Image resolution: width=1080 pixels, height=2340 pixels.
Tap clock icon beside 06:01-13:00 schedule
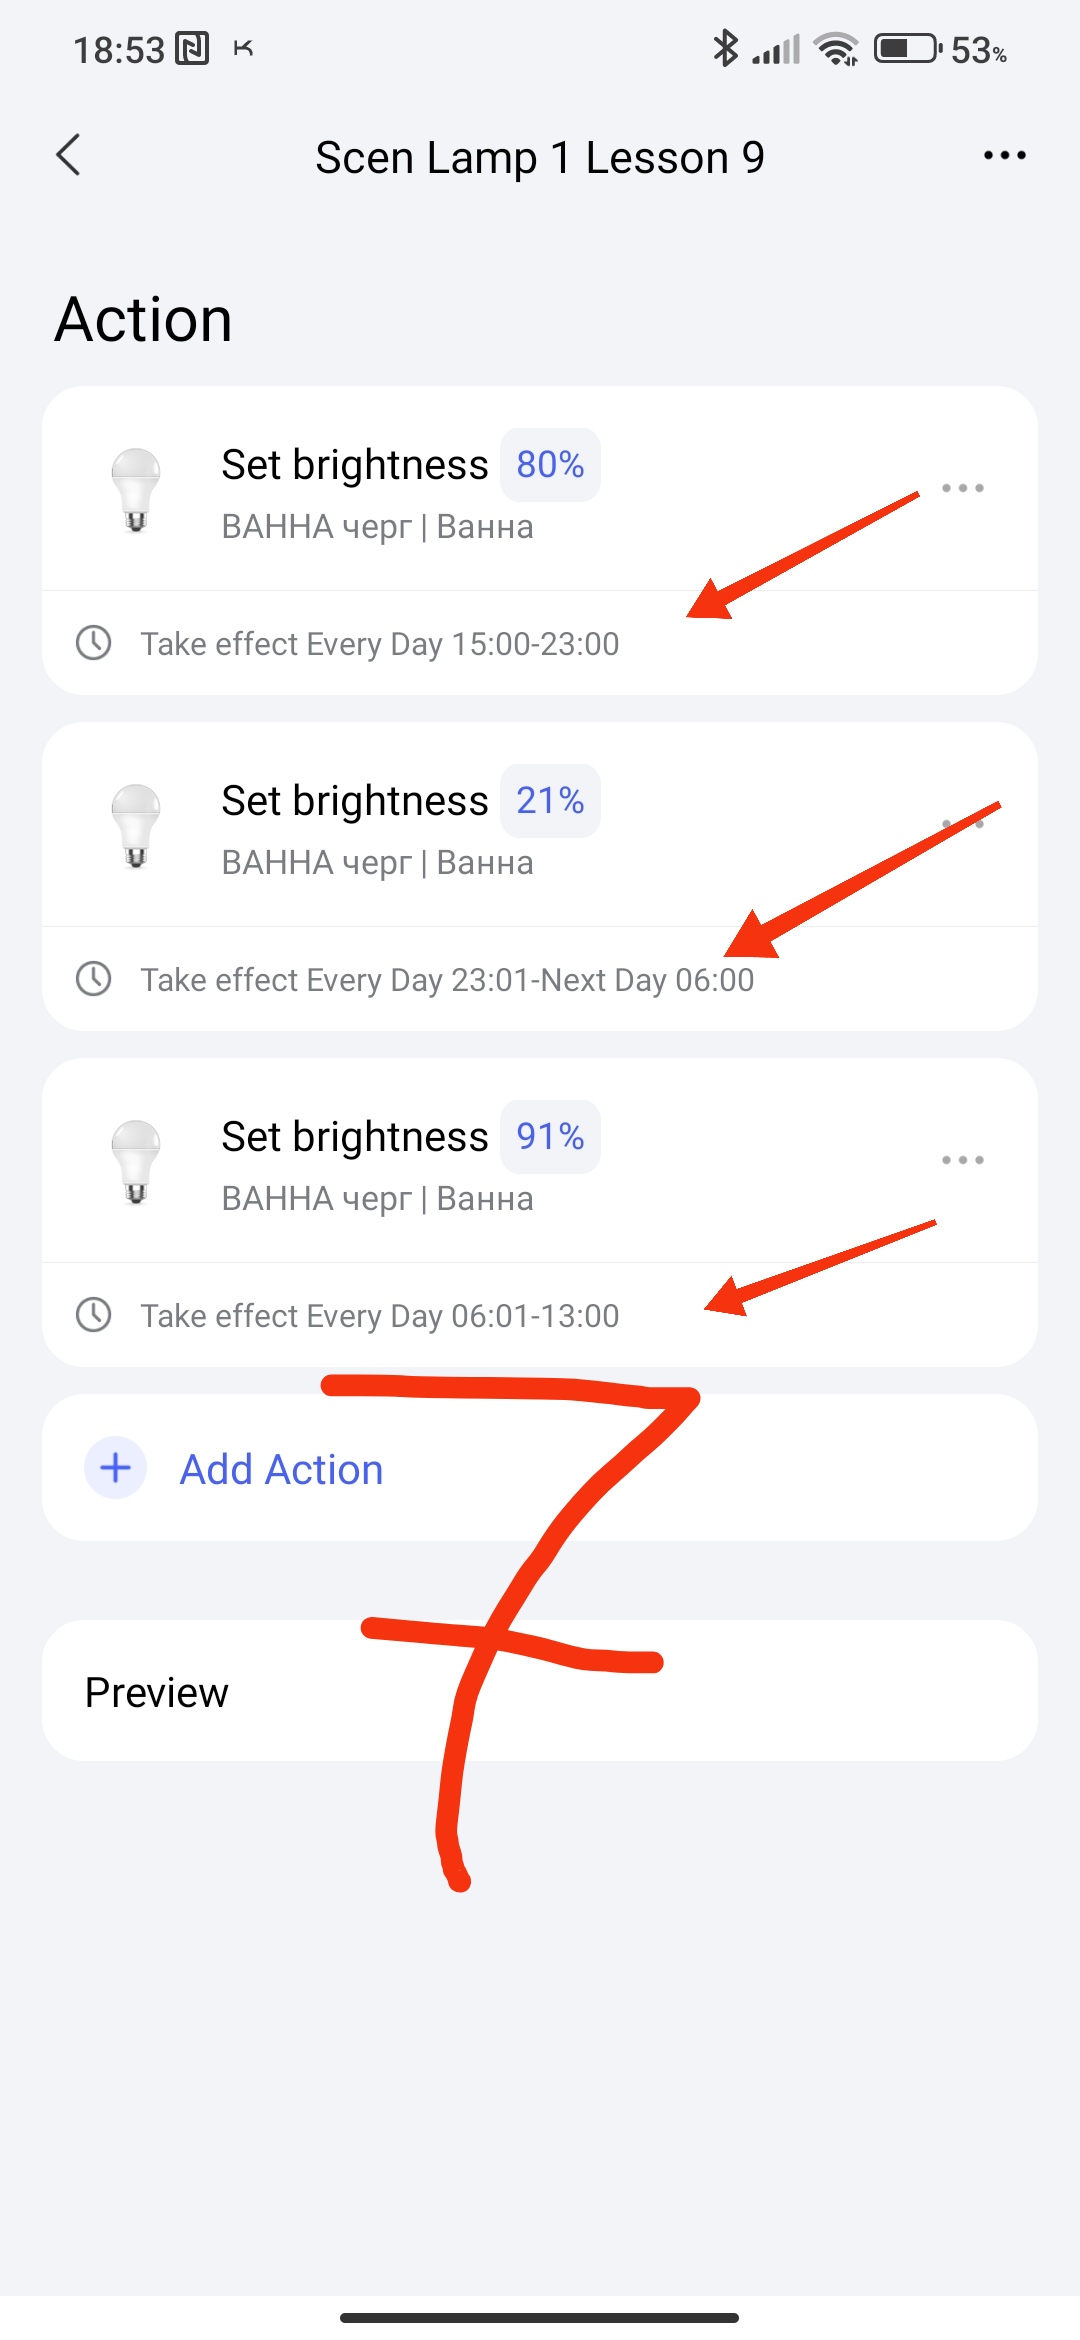94,1315
